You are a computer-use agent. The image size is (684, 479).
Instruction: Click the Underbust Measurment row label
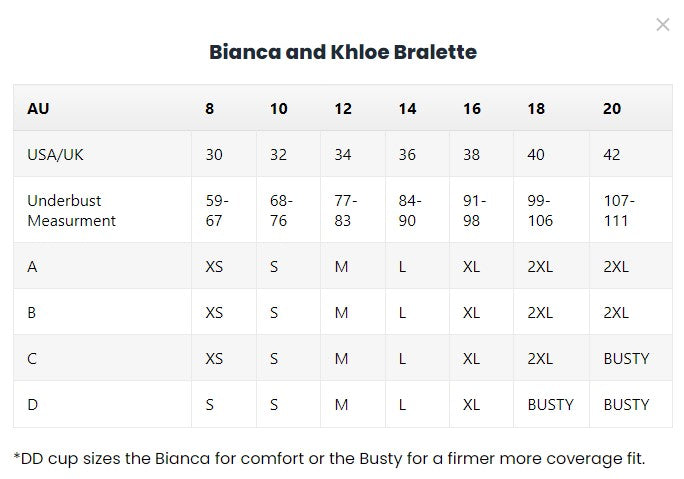[71, 210]
